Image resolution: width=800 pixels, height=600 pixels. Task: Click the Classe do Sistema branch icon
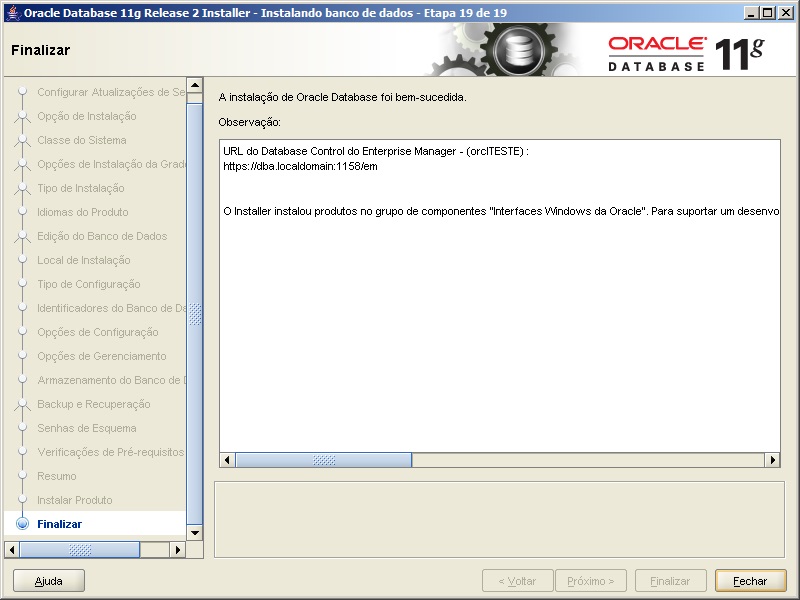coord(22,141)
